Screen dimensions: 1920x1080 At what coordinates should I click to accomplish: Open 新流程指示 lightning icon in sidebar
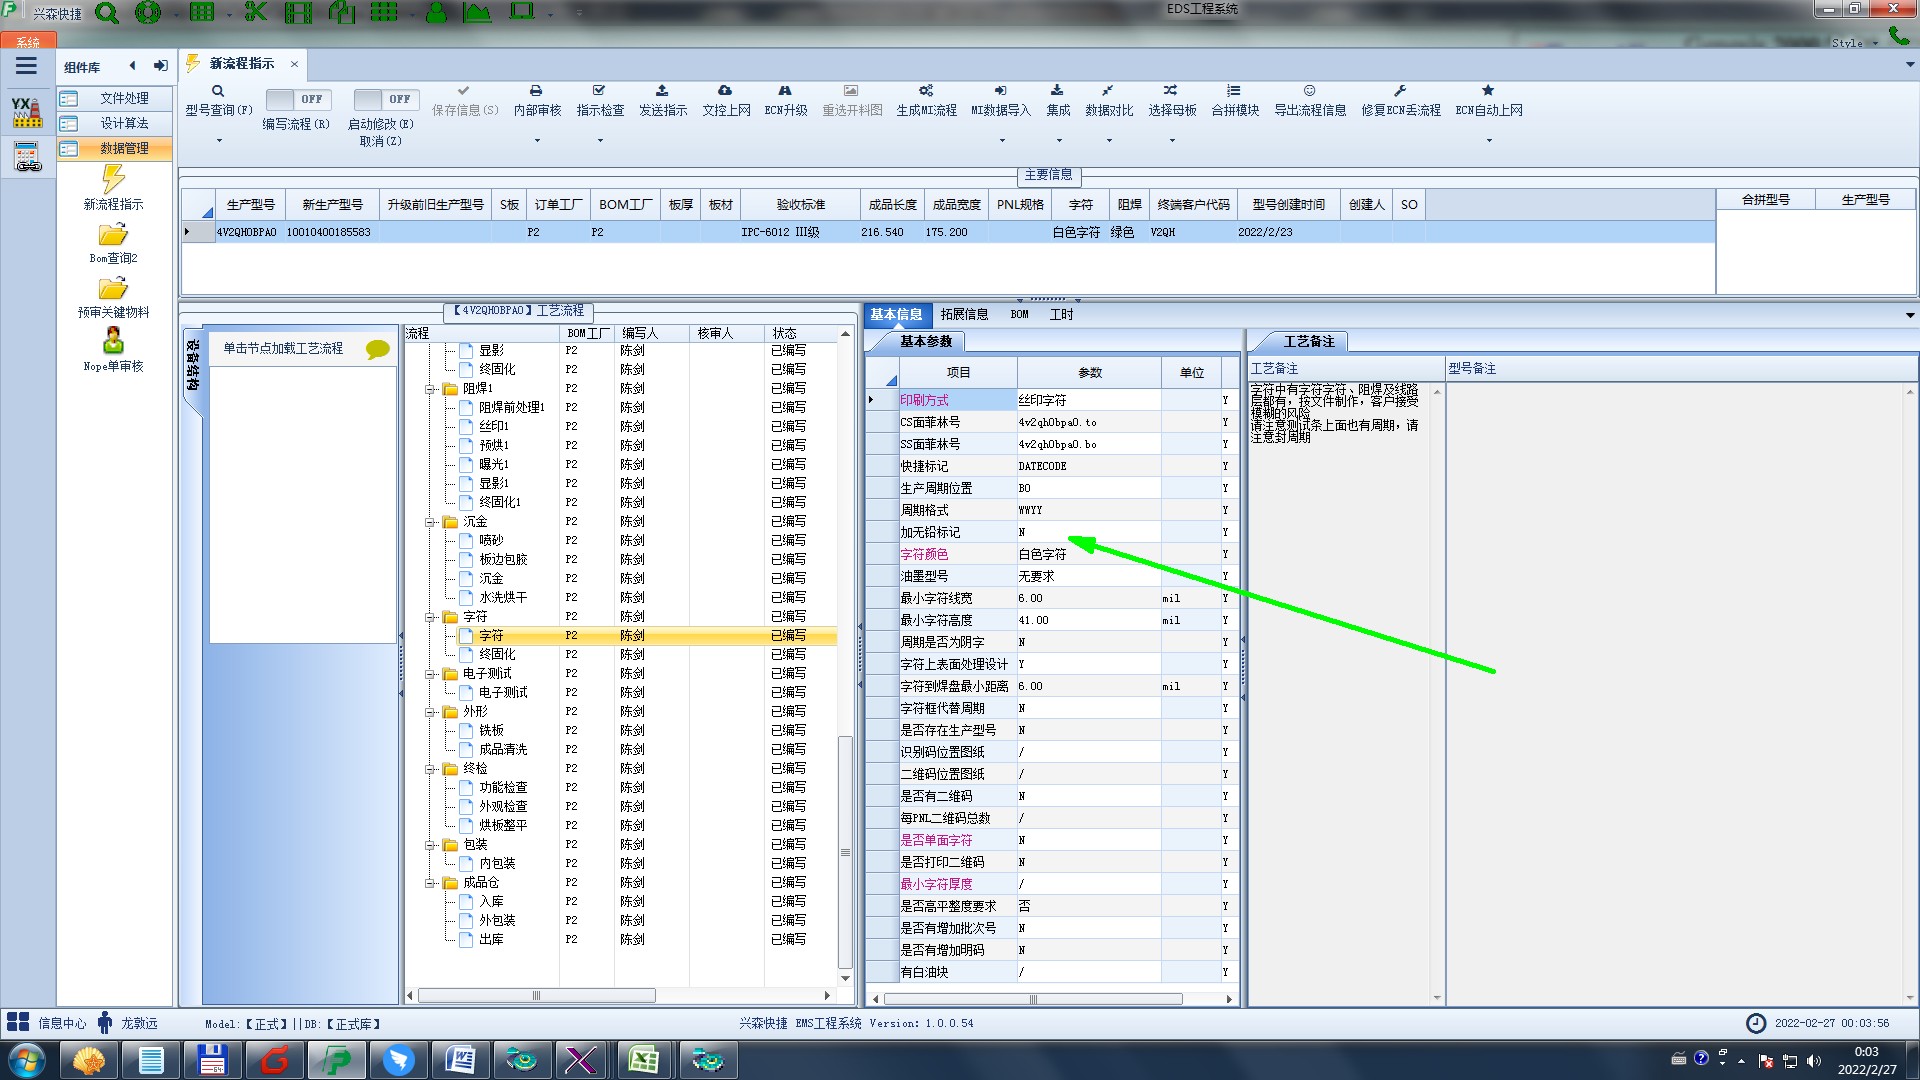pos(113,180)
